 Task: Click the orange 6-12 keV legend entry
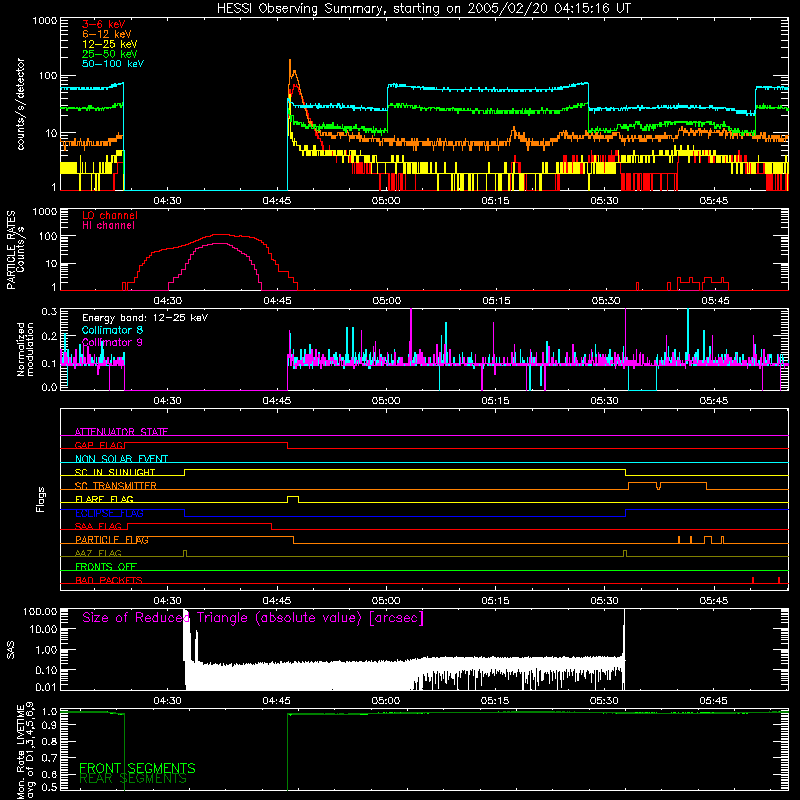click(x=107, y=34)
